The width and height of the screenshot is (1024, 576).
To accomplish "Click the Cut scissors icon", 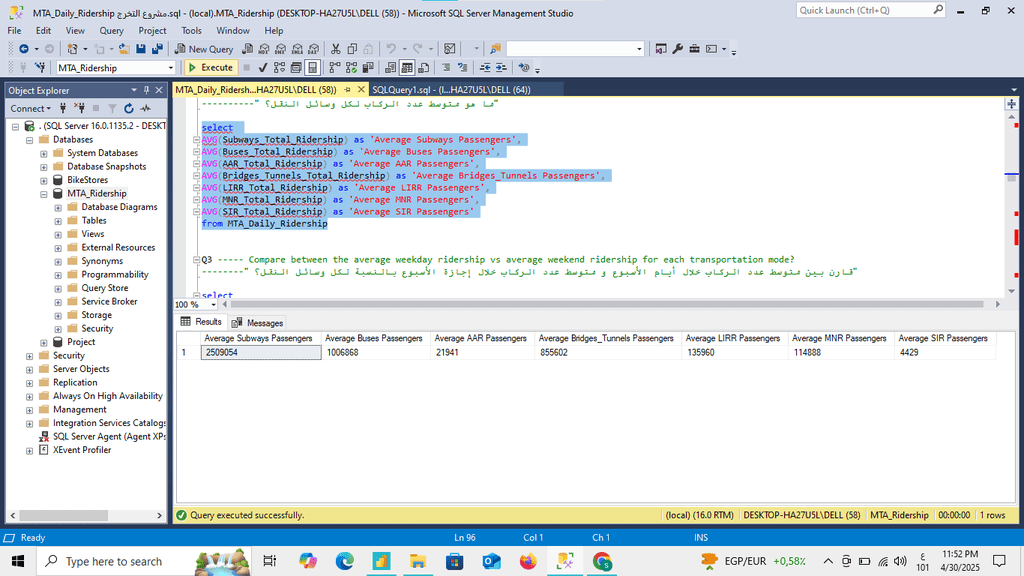I will pyautogui.click(x=336, y=49).
